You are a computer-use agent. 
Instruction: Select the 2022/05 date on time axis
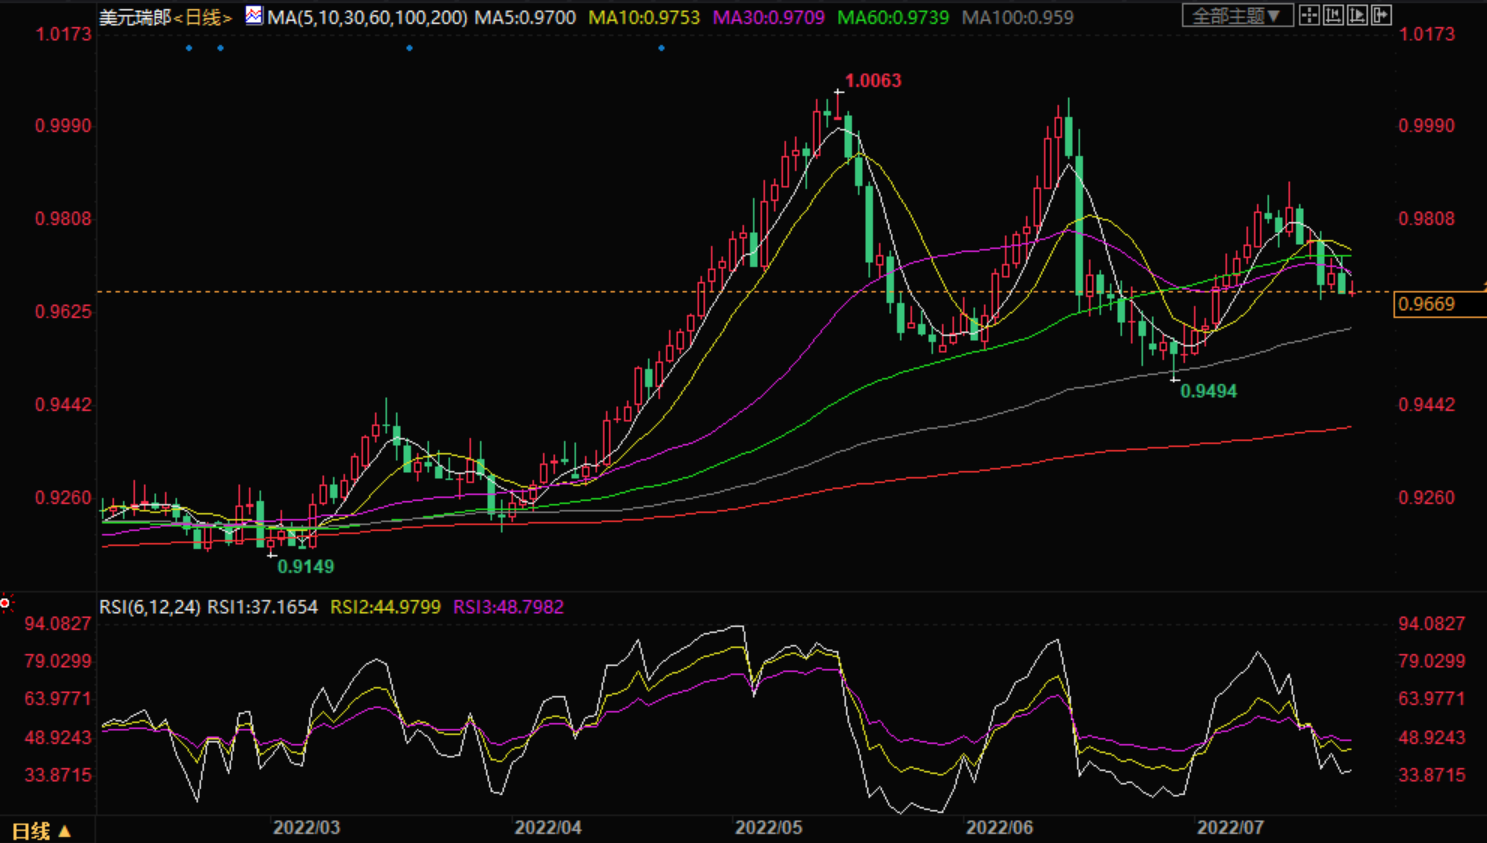coord(768,828)
